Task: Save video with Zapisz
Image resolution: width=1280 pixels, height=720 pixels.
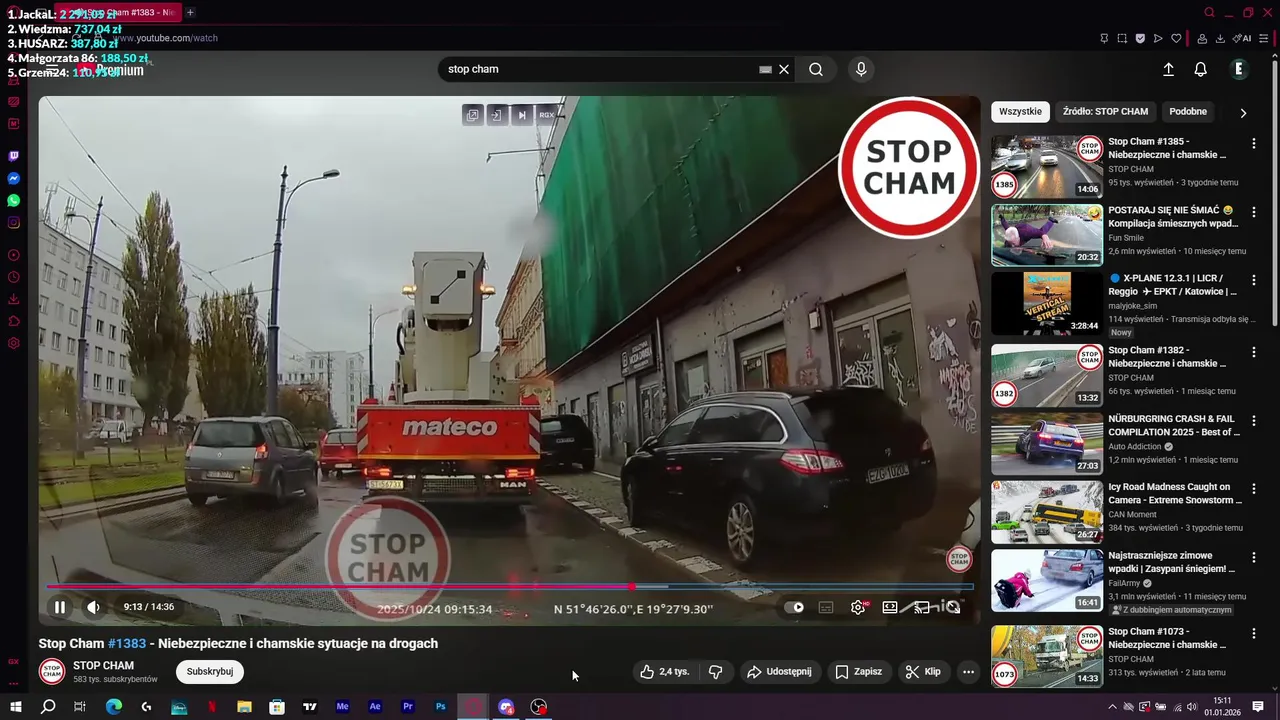Action: click(x=859, y=672)
